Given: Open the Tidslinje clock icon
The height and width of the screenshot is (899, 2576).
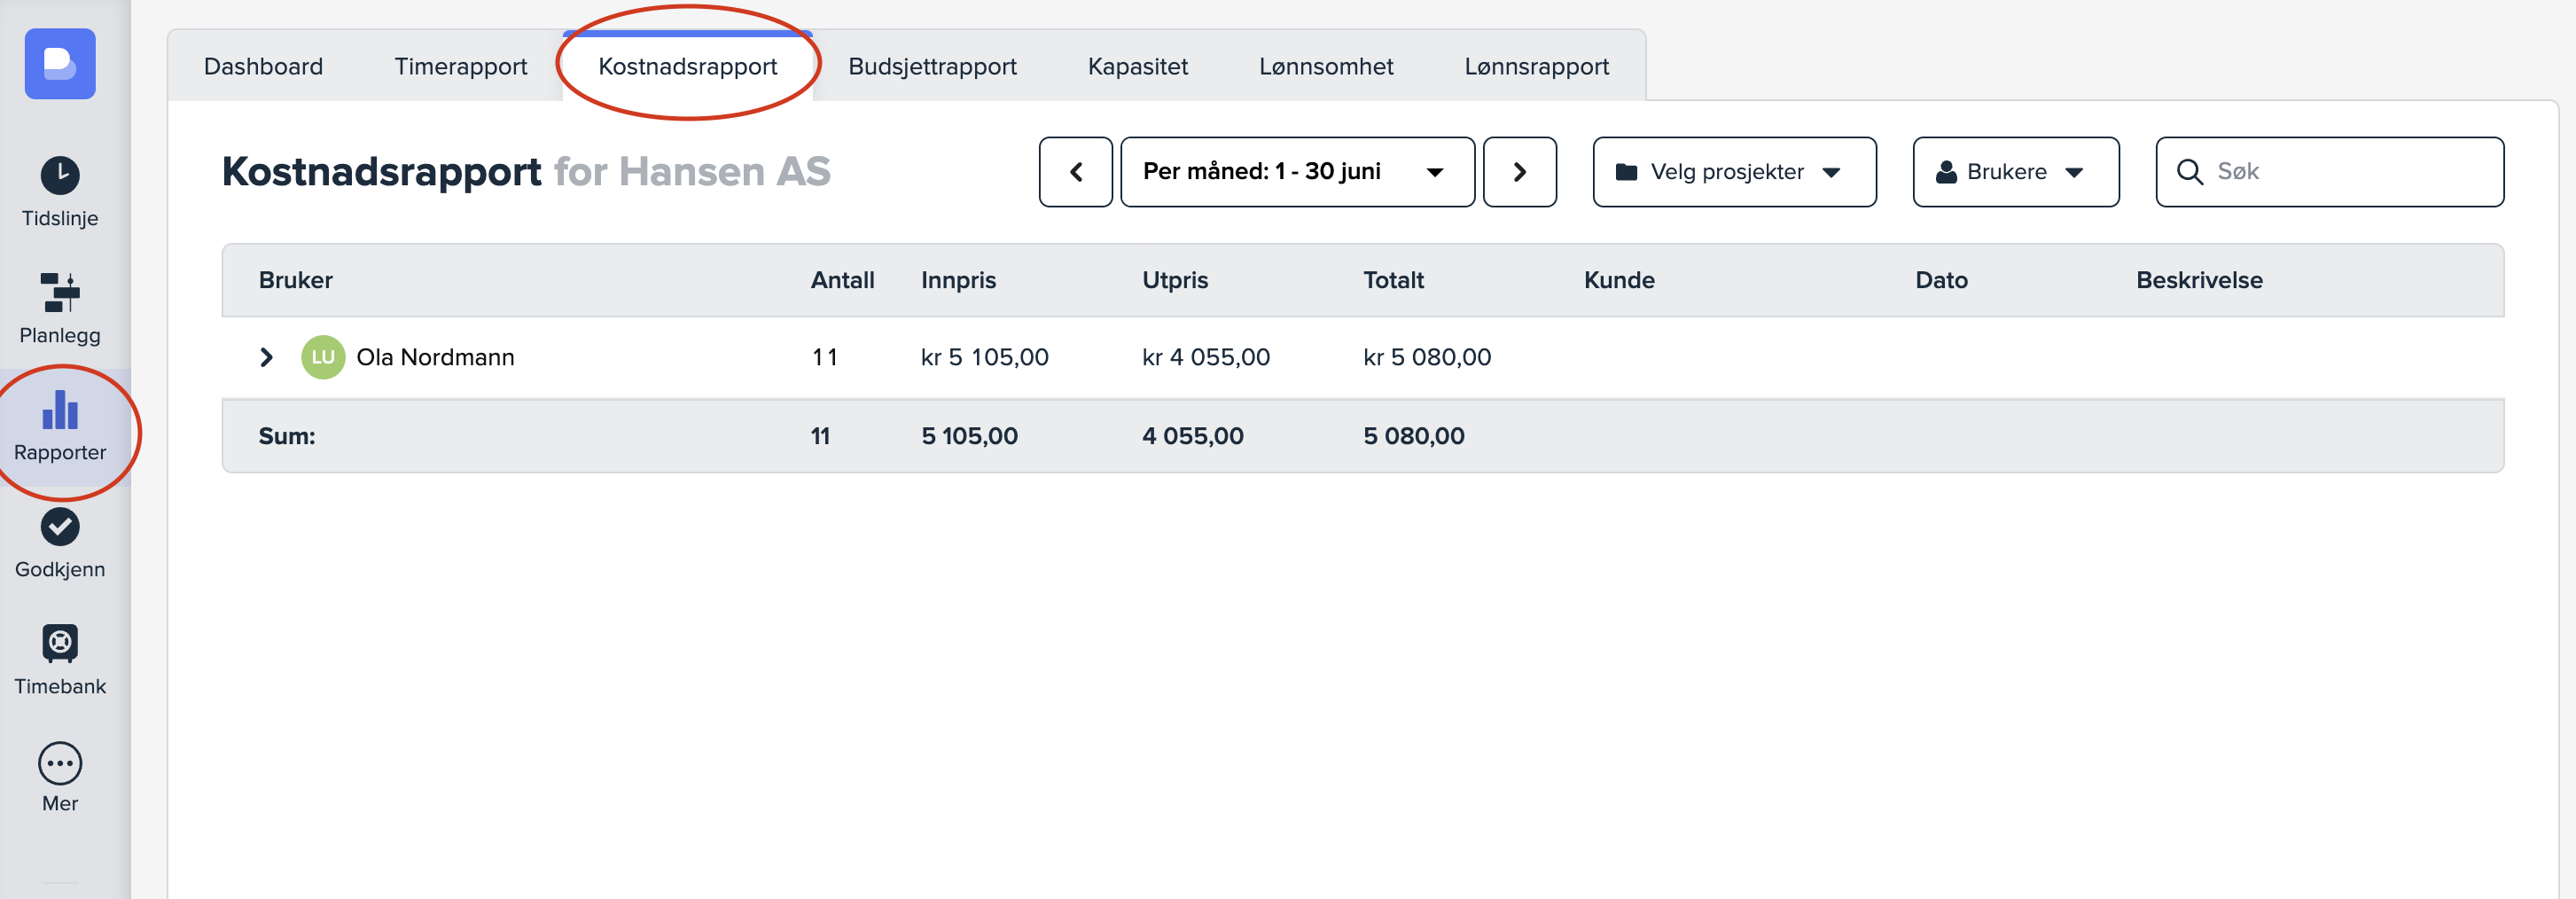Looking at the screenshot, I should click(x=60, y=176).
